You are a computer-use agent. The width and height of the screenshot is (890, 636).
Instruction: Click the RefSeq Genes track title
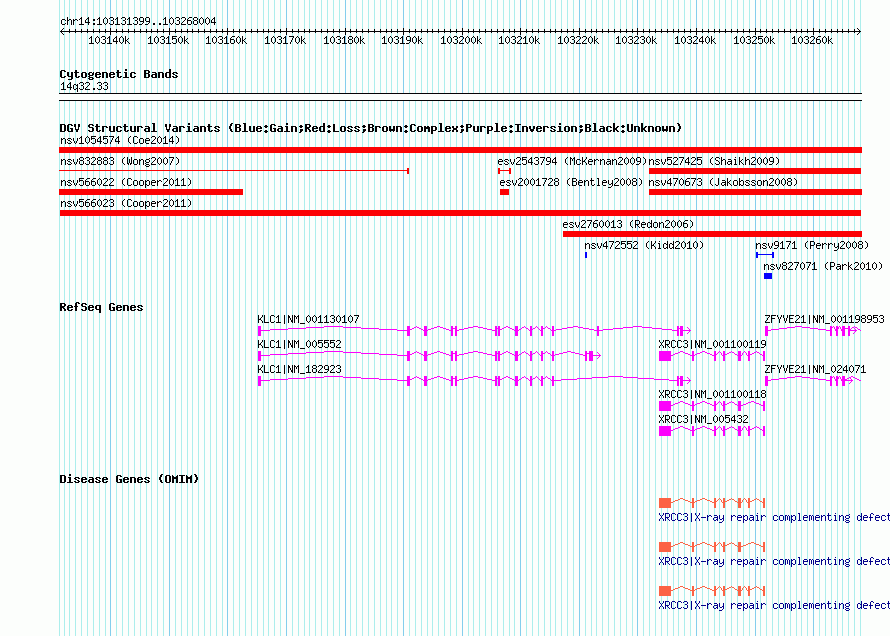[x=101, y=308]
